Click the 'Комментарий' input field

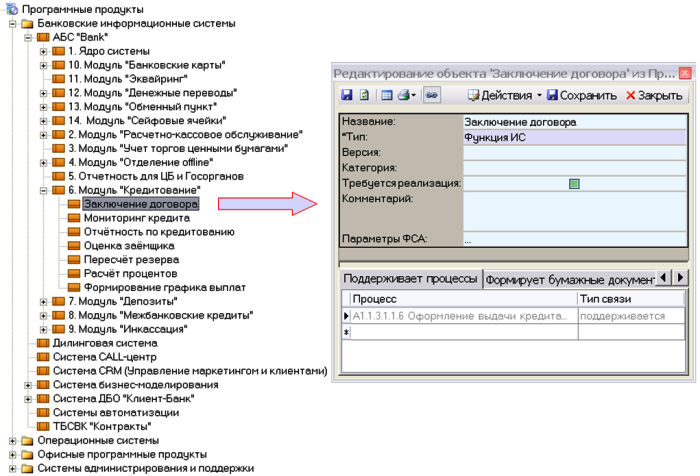574,210
